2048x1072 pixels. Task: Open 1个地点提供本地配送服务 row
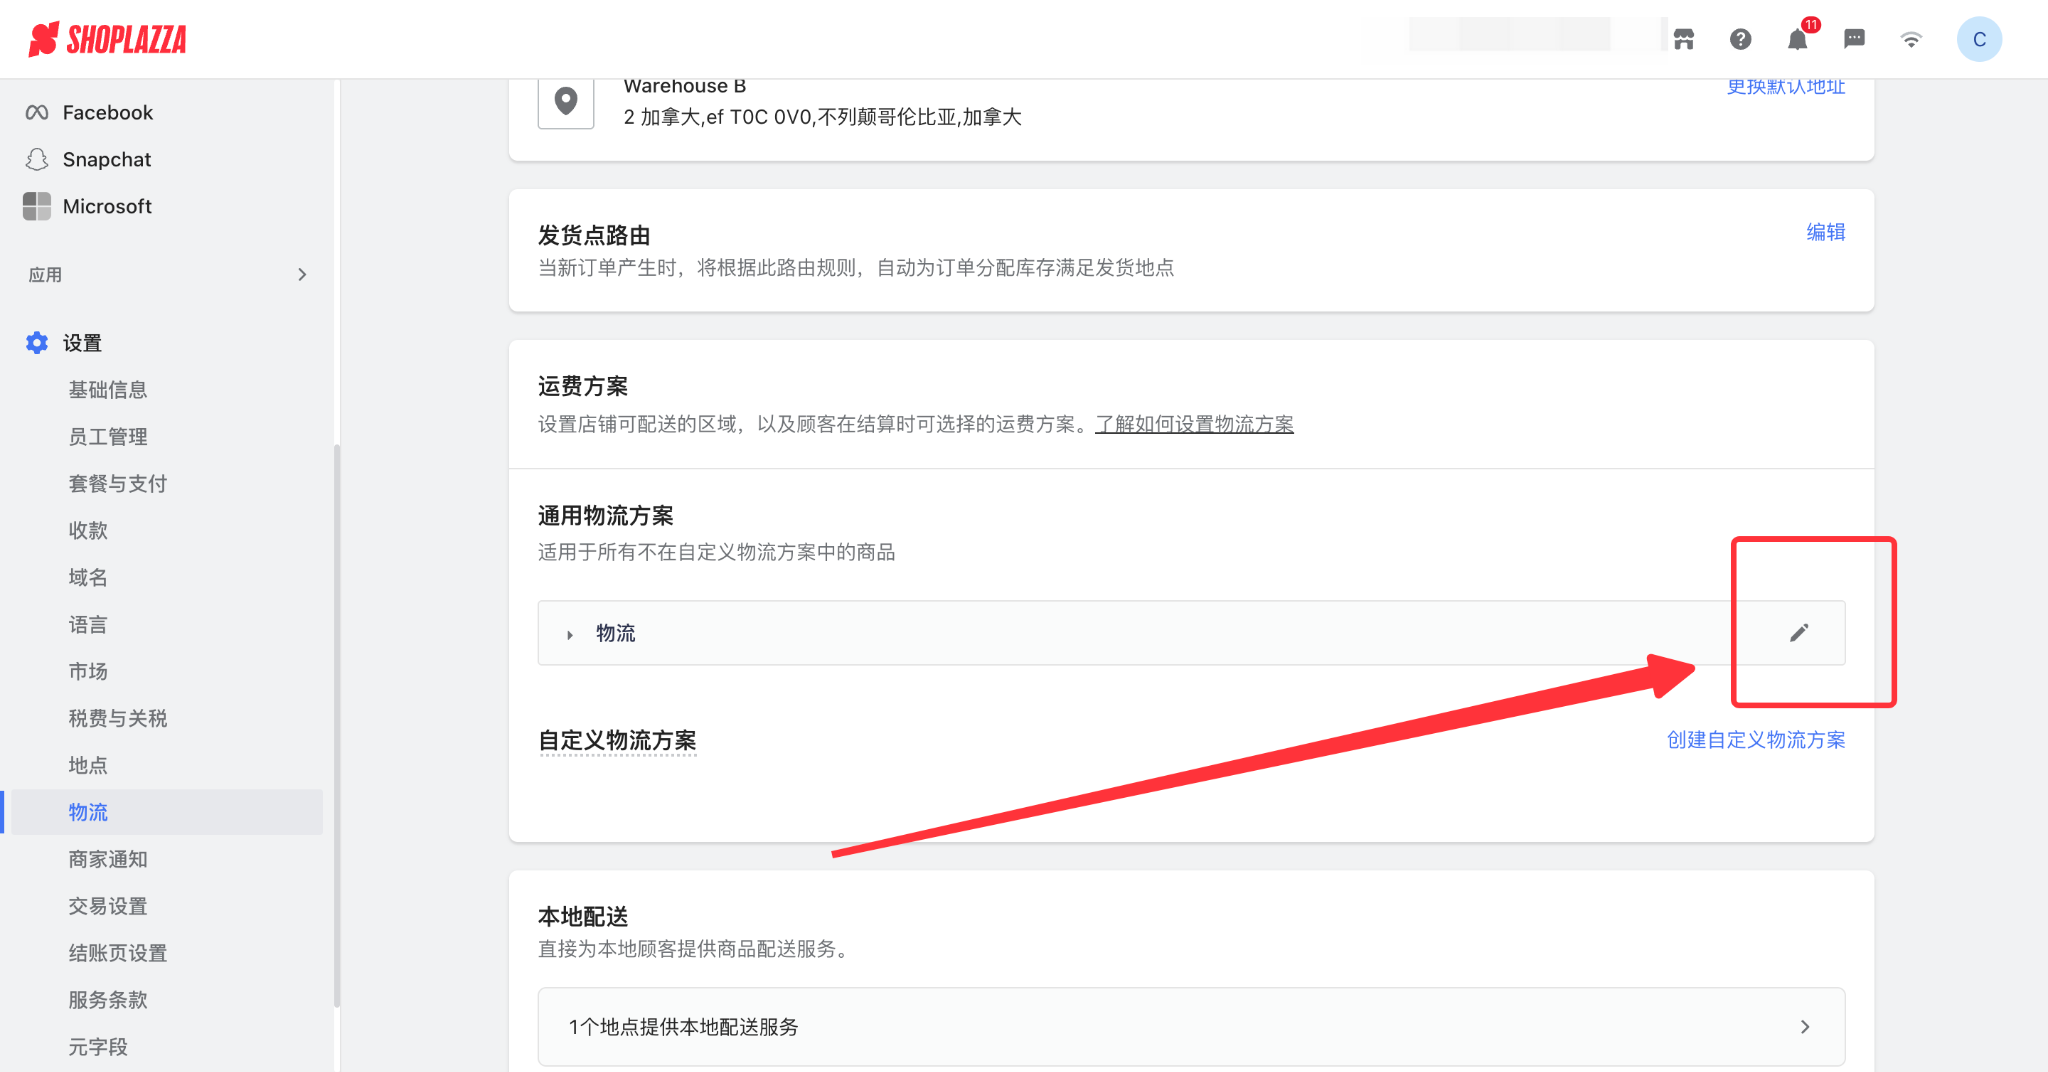[x=1190, y=1027]
